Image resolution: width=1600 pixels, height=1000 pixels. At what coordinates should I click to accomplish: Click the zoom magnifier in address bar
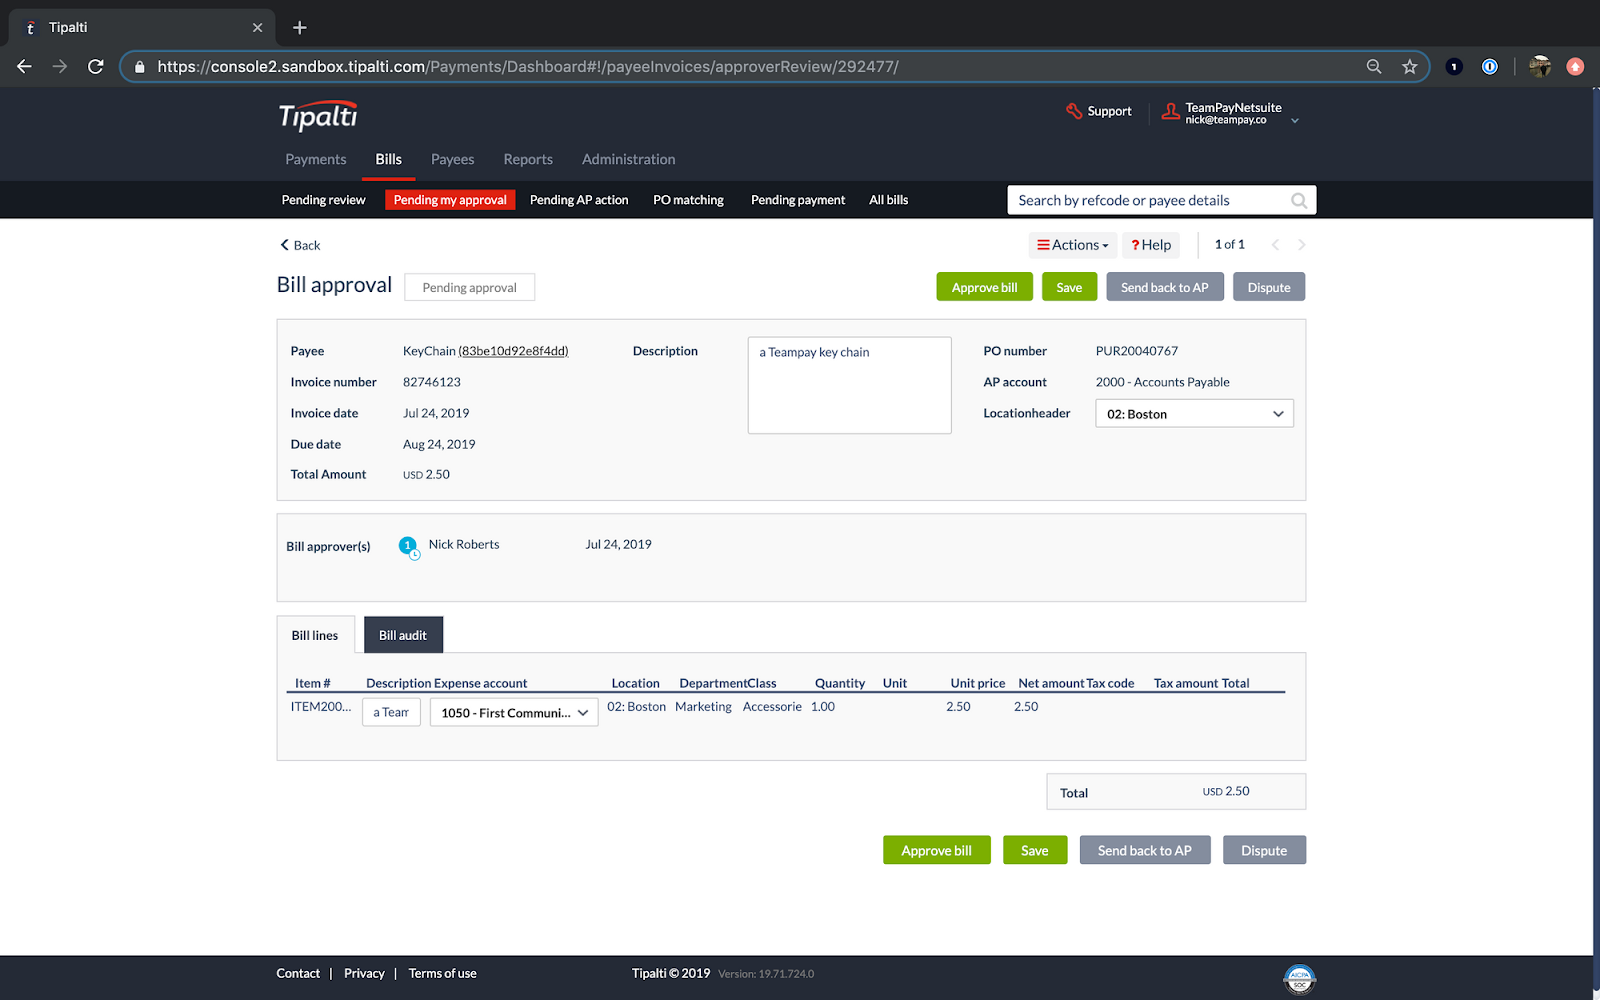[x=1374, y=67]
